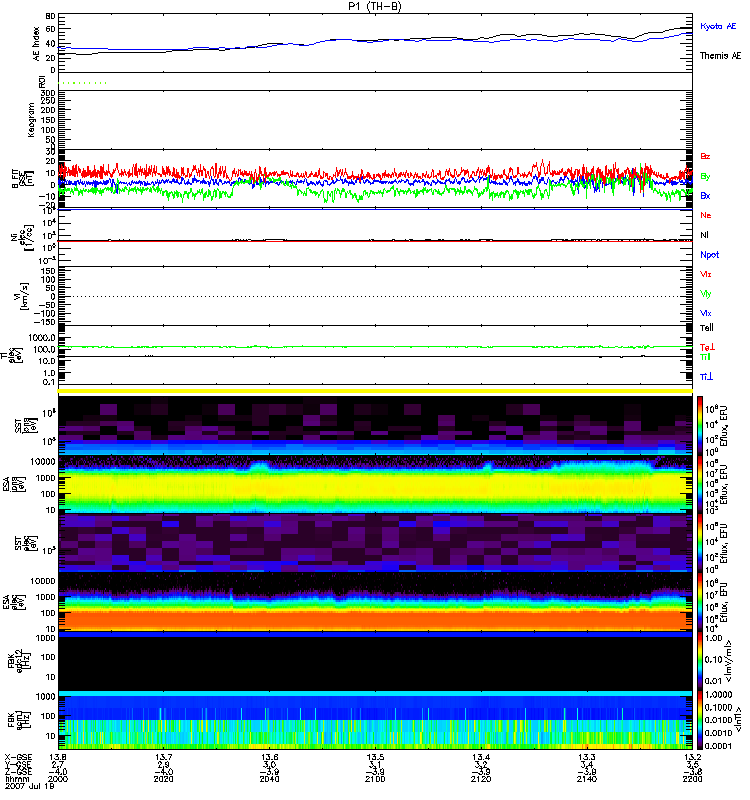This screenshot has height=800, width=750.
Task: Click the X-GSE value 13.5
Action: [x=375, y=757]
